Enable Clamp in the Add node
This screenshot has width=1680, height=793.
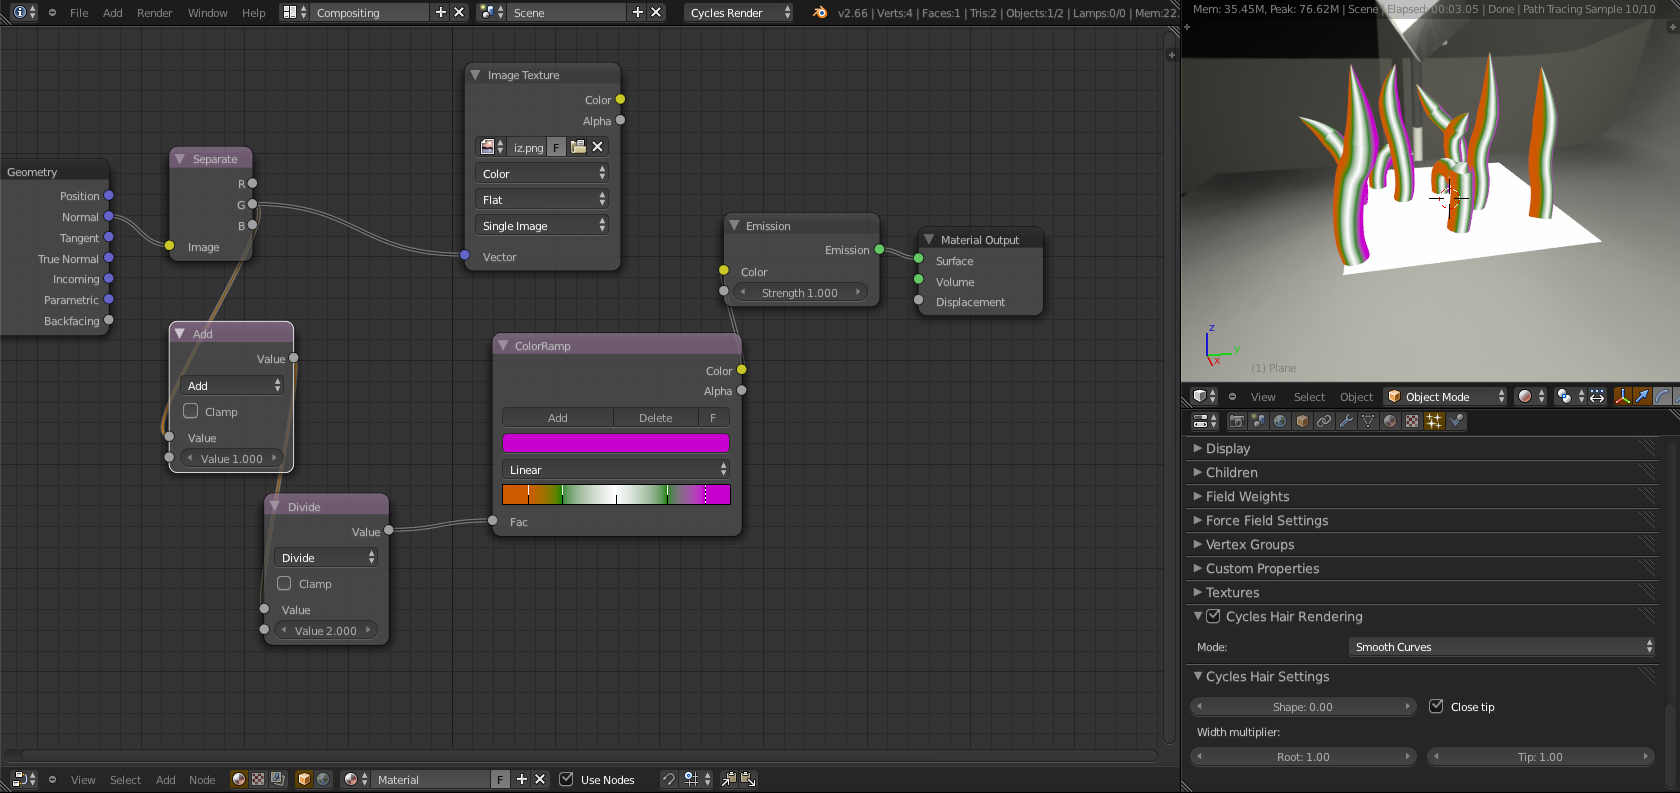[x=191, y=411]
